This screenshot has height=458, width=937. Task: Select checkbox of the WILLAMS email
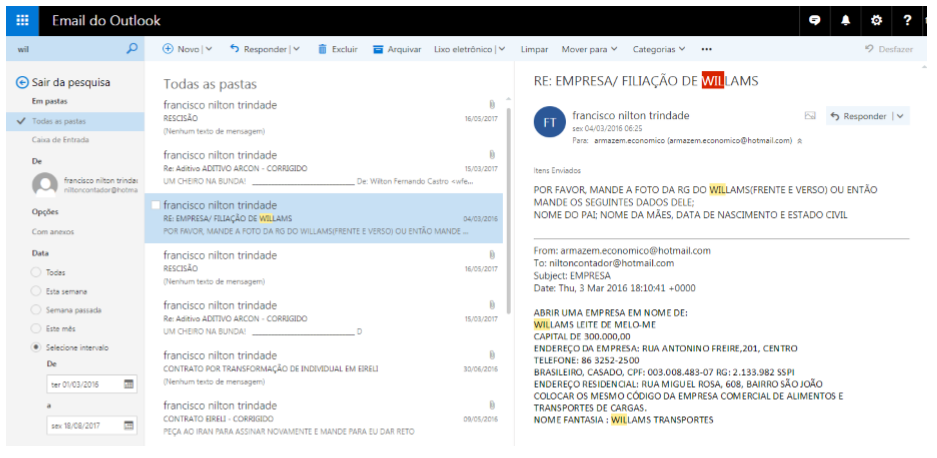pyautogui.click(x=155, y=205)
